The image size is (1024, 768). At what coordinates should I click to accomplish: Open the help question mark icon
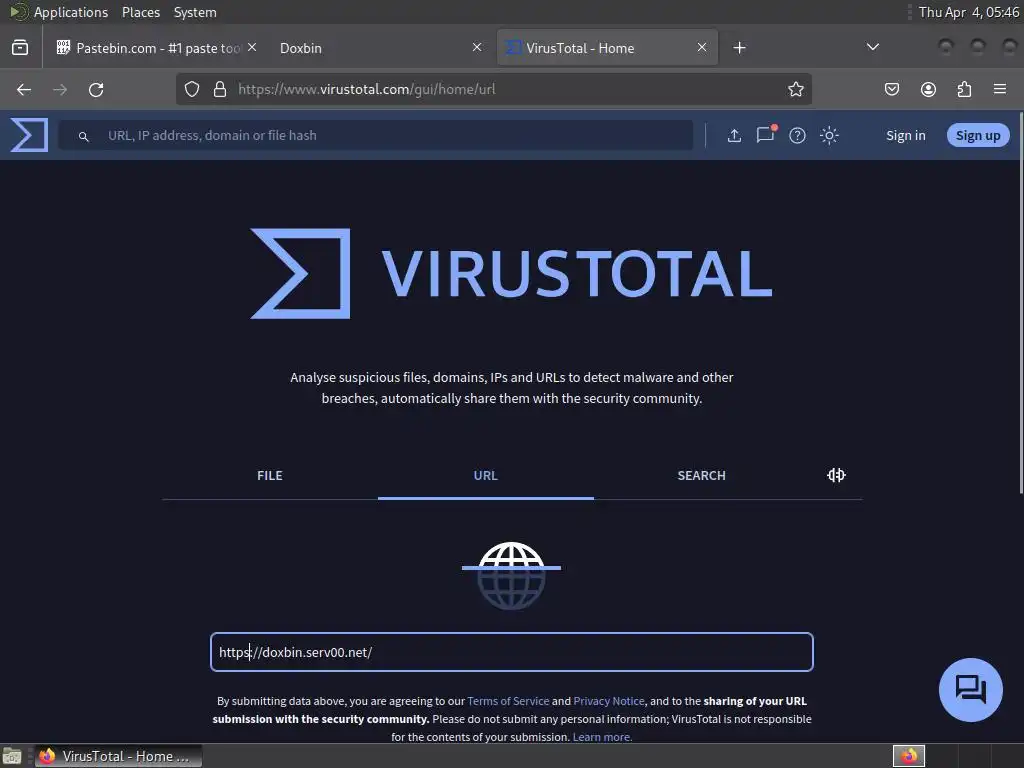coord(797,135)
